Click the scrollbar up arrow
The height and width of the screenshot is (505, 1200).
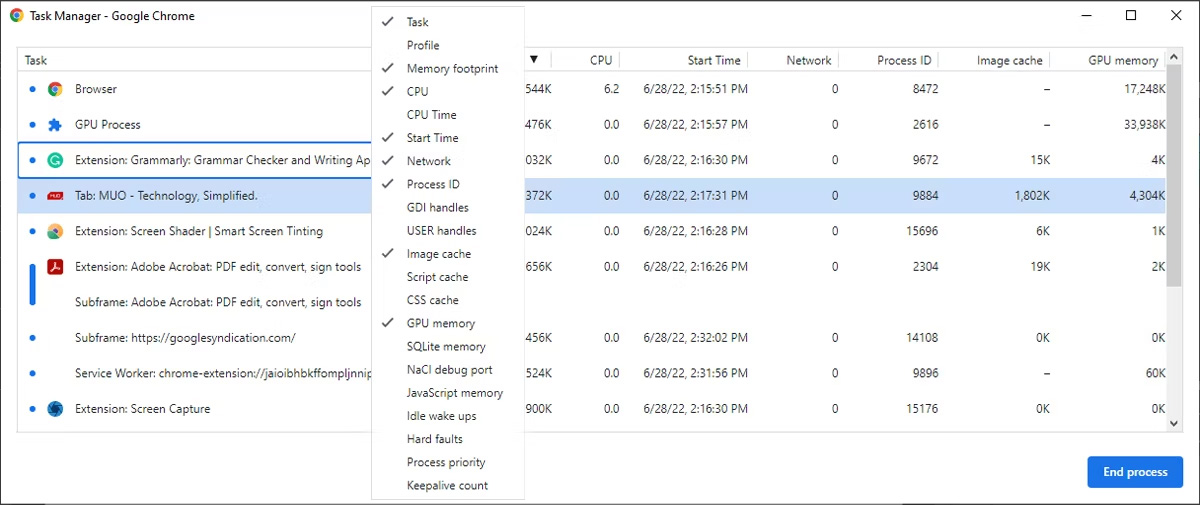pos(1175,60)
